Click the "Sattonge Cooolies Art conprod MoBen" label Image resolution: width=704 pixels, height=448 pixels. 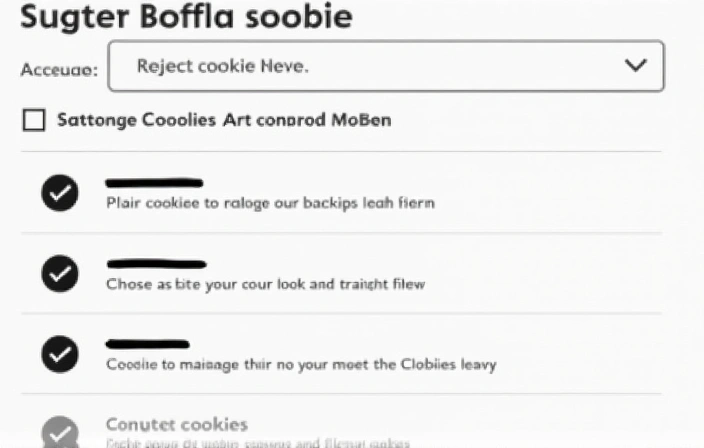coord(223,121)
